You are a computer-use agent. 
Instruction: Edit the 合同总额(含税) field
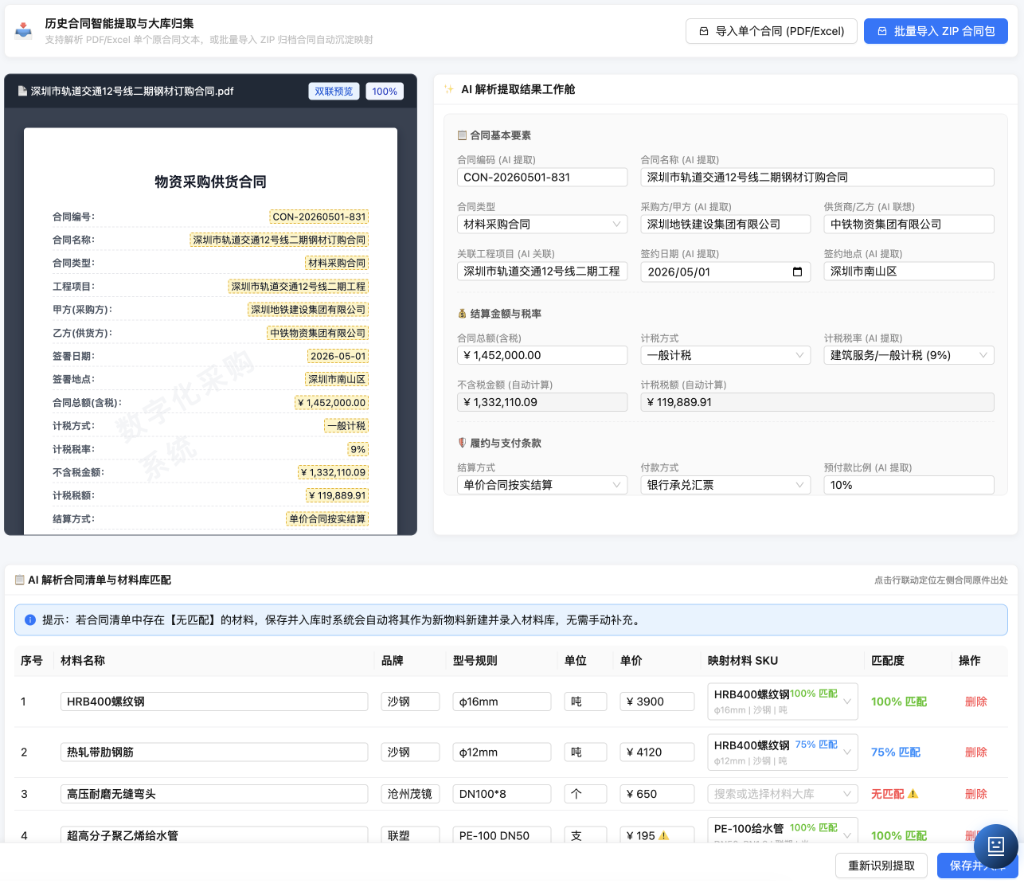[542, 355]
